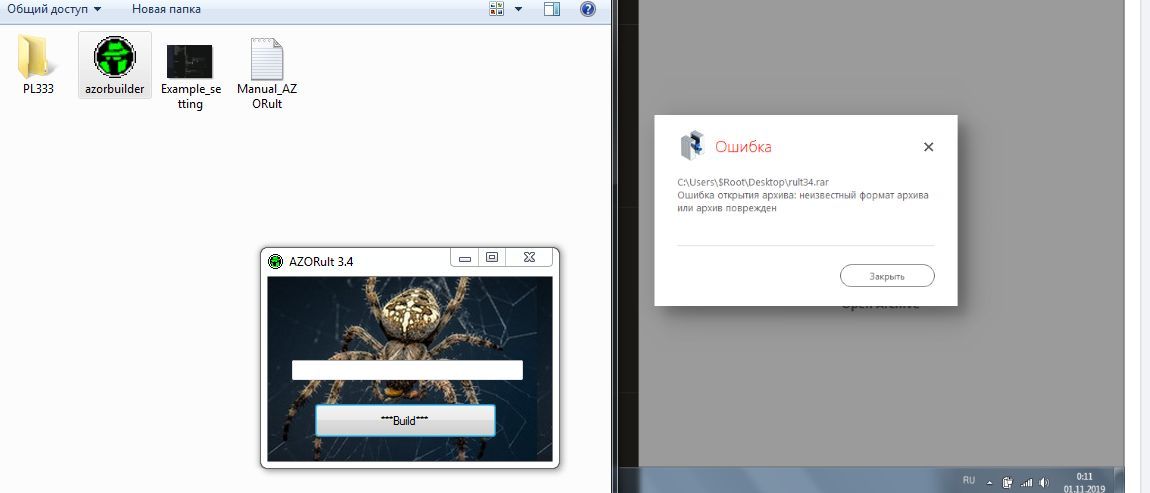Screen dimensions: 1150x493
Task: Click the Ошибка dialog title text
Action: point(743,147)
